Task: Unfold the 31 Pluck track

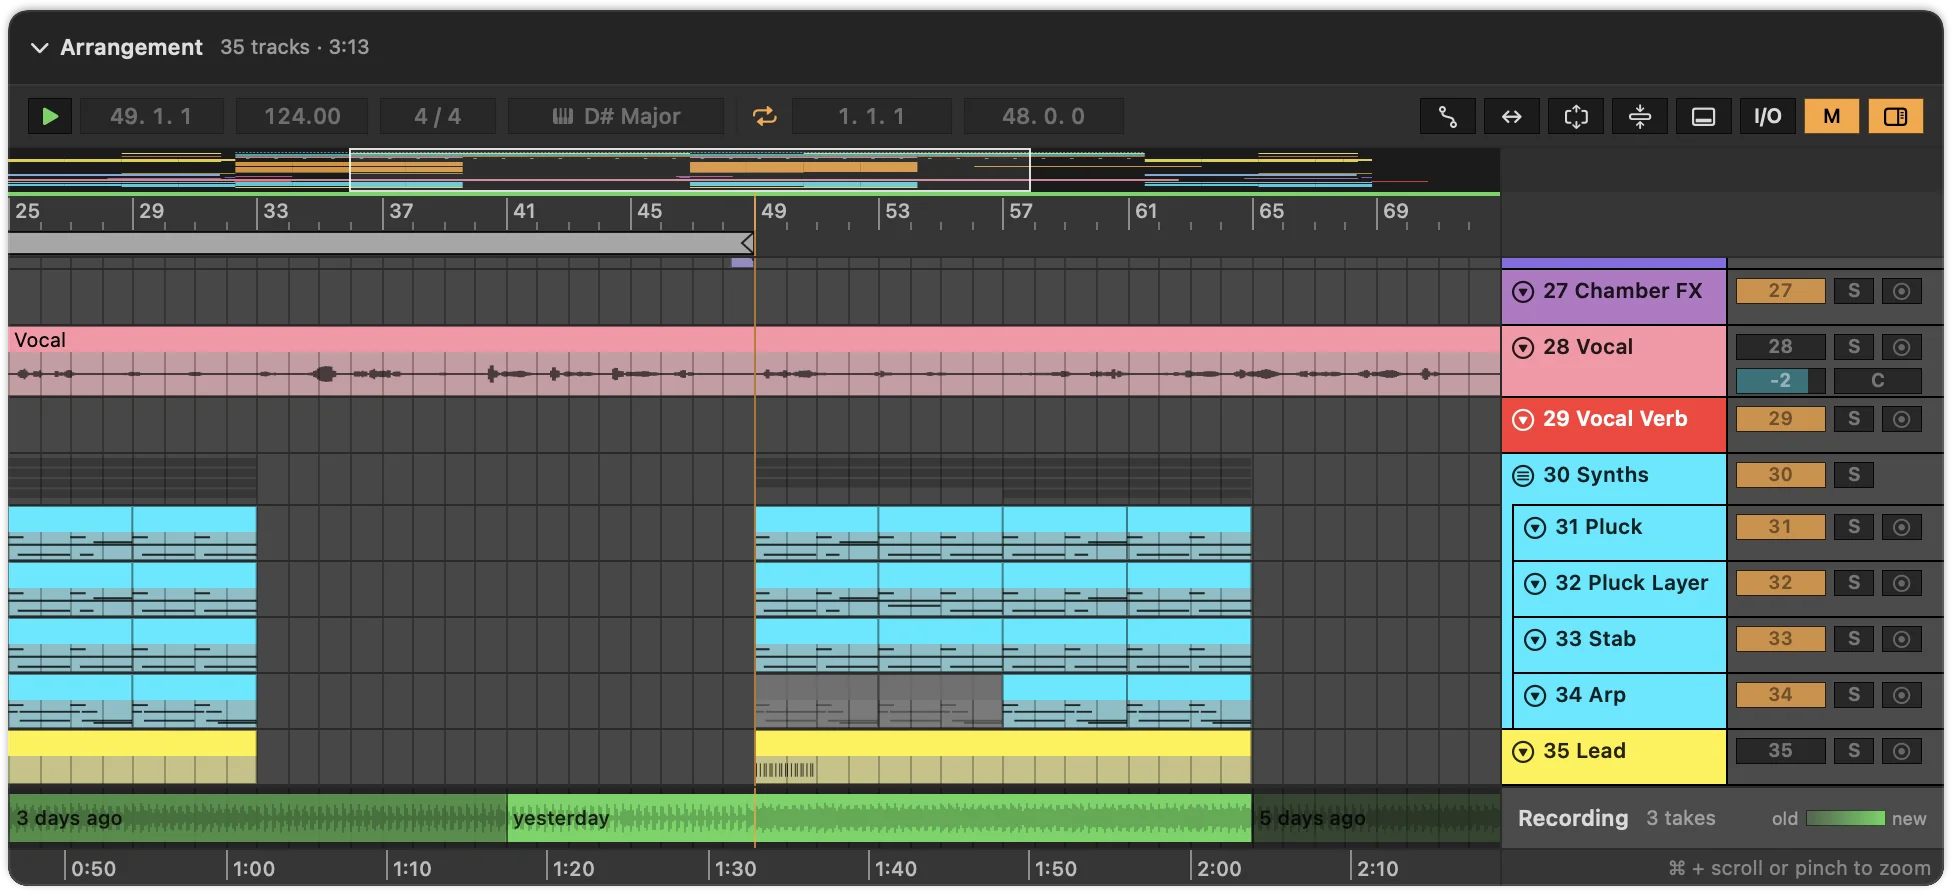Action: [x=1535, y=527]
